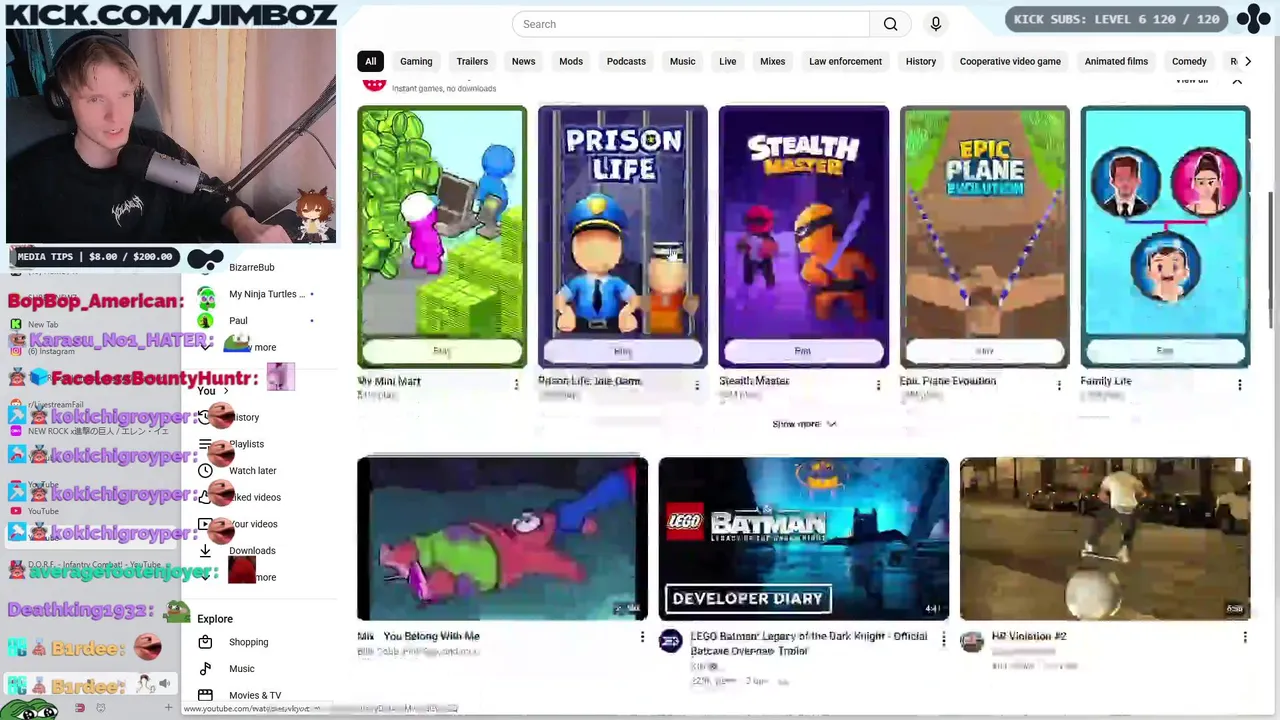The image size is (1280, 720).
Task: Select the Law enforcement chip
Action: tap(845, 61)
